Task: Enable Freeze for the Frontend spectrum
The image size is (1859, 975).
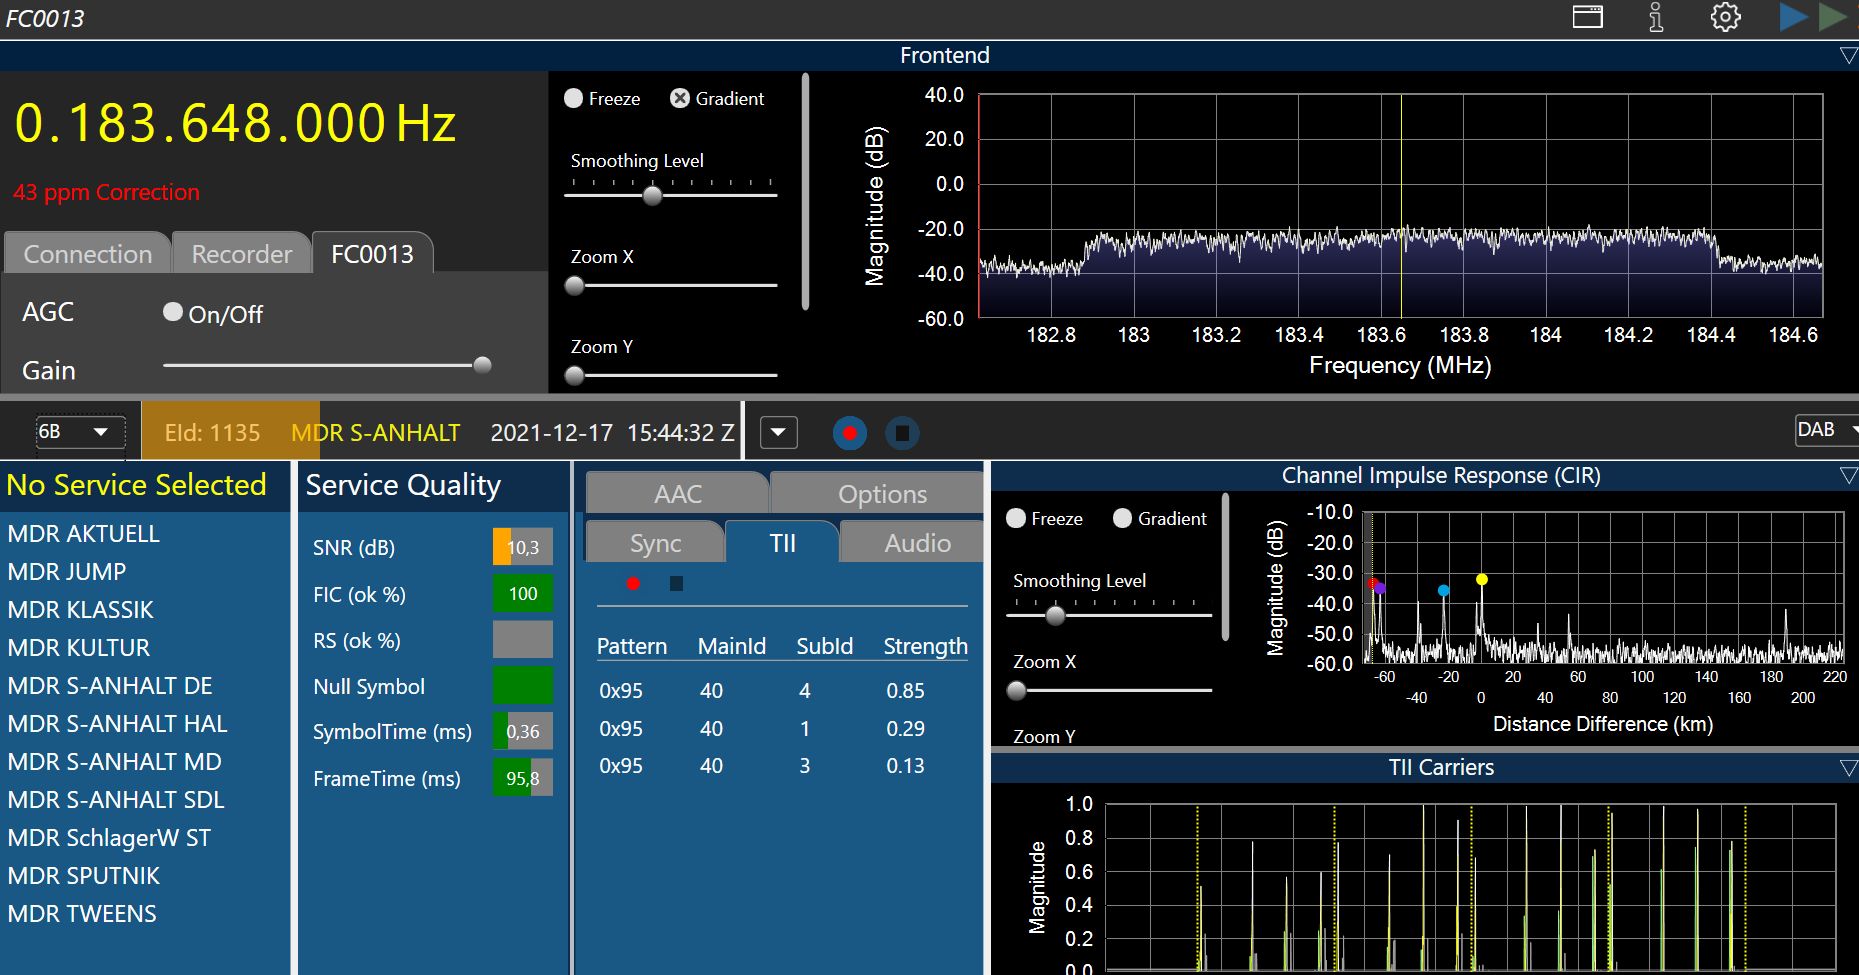Action: point(574,98)
